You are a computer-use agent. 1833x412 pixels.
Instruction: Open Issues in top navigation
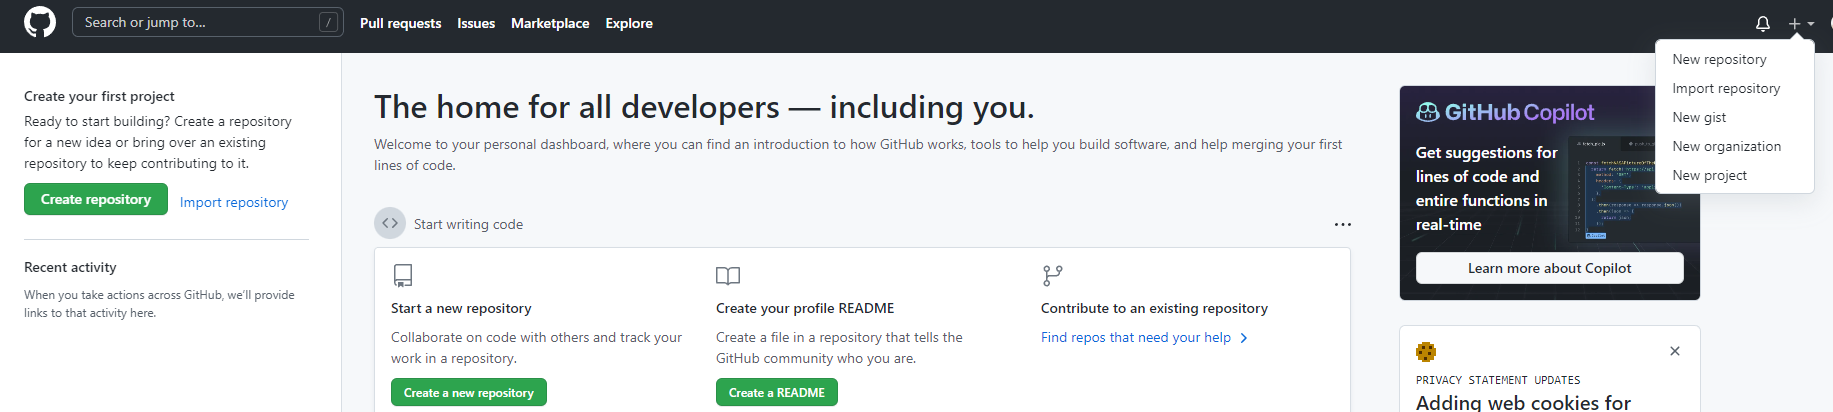(476, 23)
